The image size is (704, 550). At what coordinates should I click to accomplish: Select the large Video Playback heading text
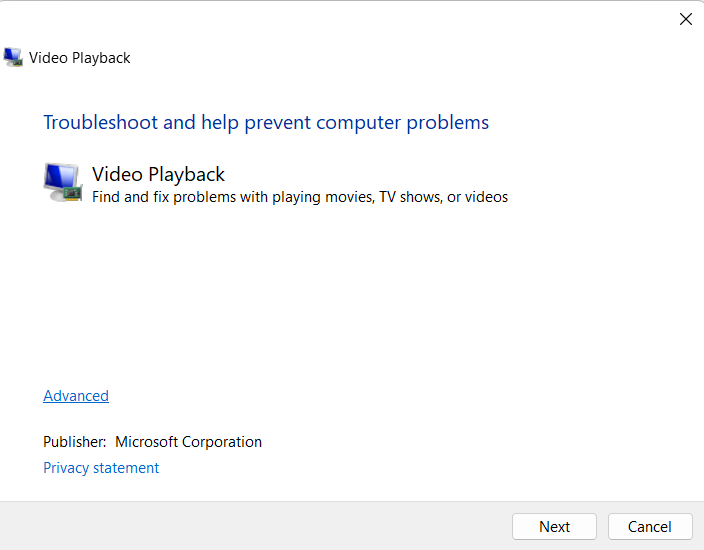tap(158, 174)
